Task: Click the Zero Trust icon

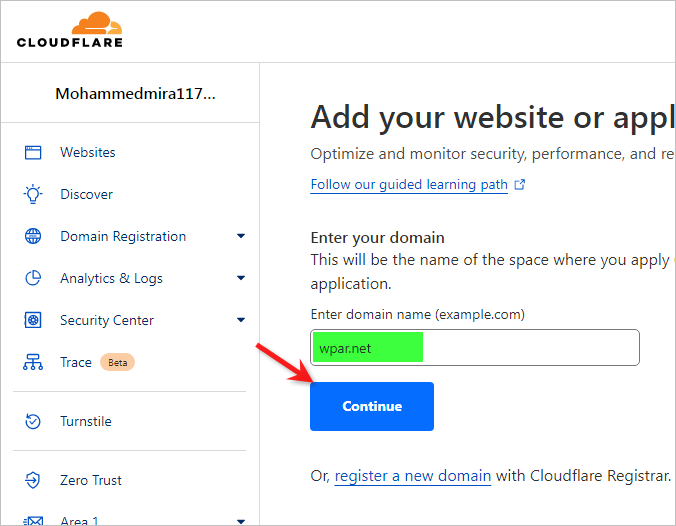Action: (33, 481)
